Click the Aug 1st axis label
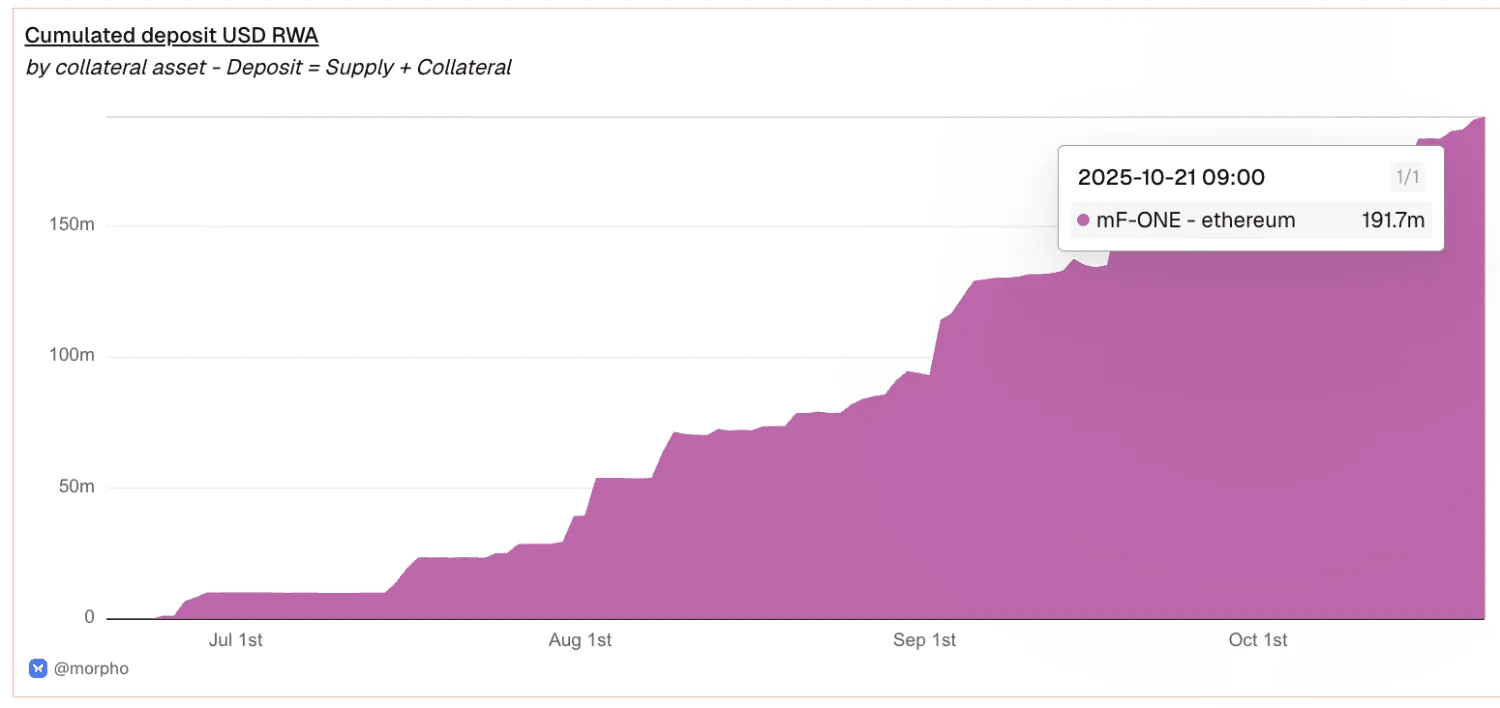This screenshot has width=1500, height=708. [580, 640]
